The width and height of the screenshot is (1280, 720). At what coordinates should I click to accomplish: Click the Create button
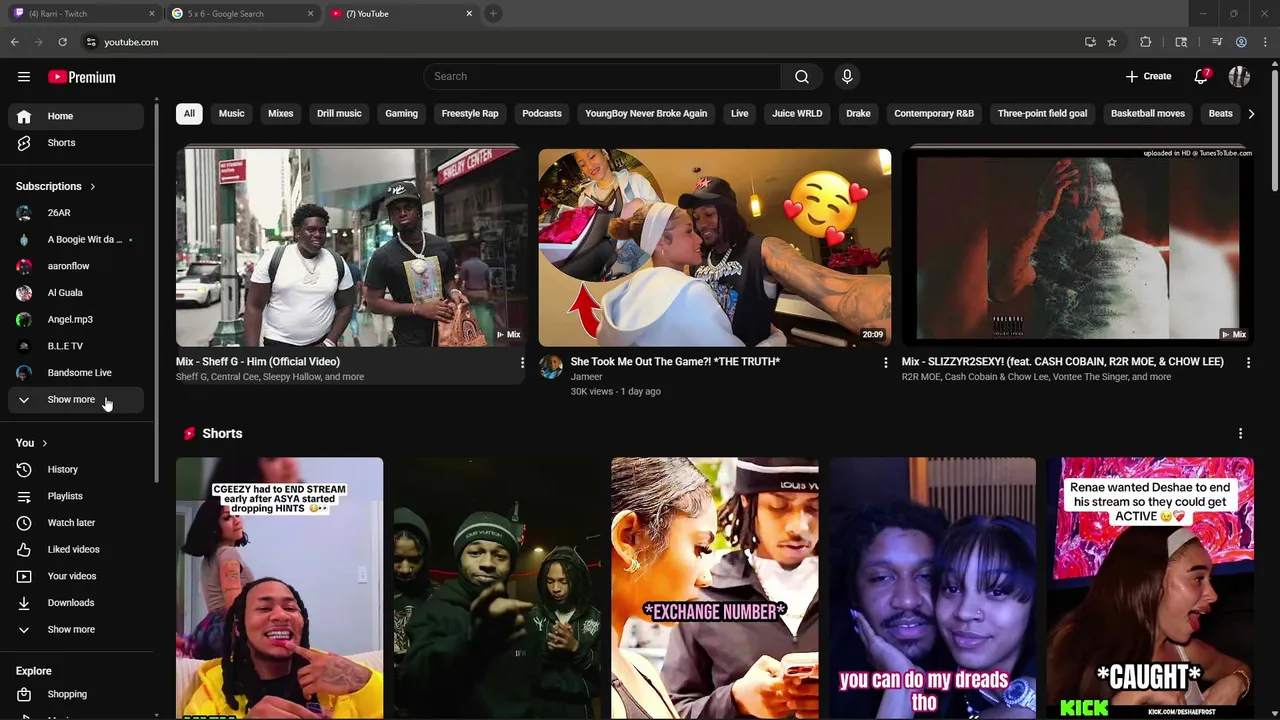click(1148, 77)
